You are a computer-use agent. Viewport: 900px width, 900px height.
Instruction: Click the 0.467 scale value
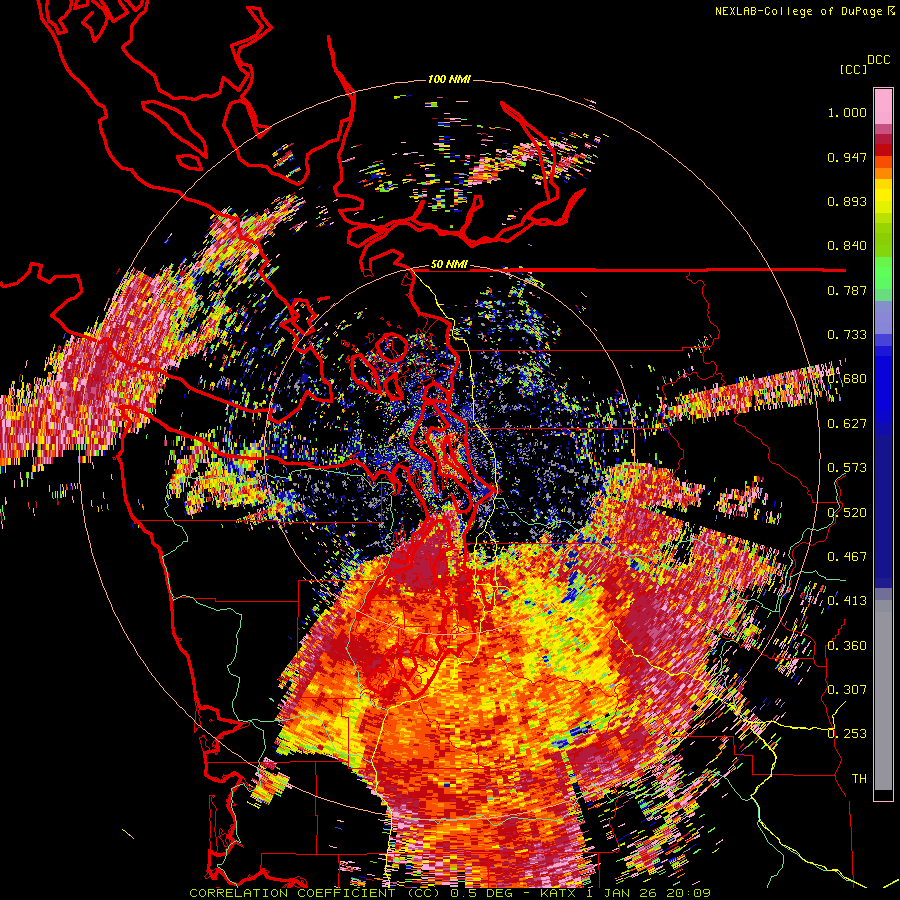click(x=847, y=557)
